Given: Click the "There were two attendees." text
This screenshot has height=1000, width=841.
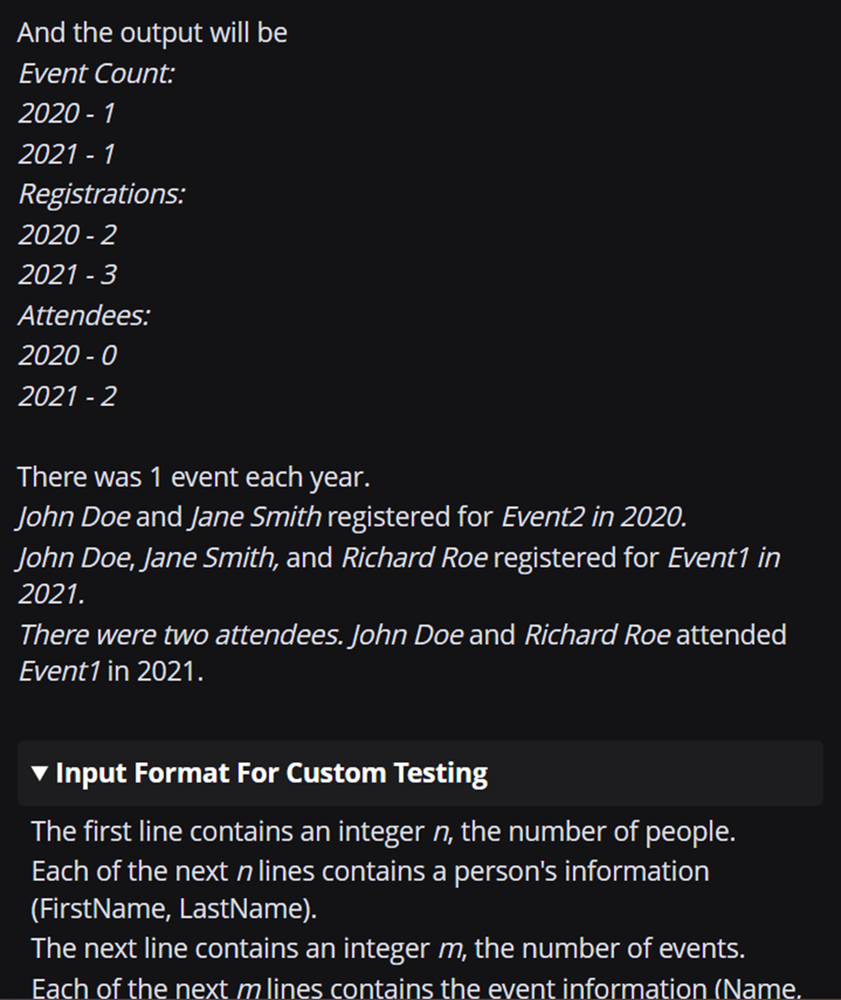Looking at the screenshot, I should click(176, 635).
